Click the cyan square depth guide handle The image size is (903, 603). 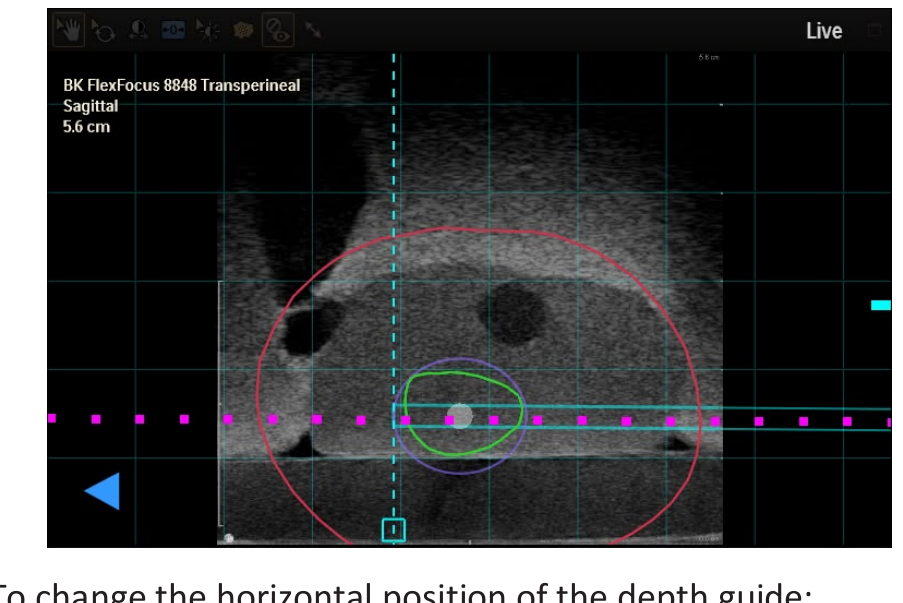point(394,530)
